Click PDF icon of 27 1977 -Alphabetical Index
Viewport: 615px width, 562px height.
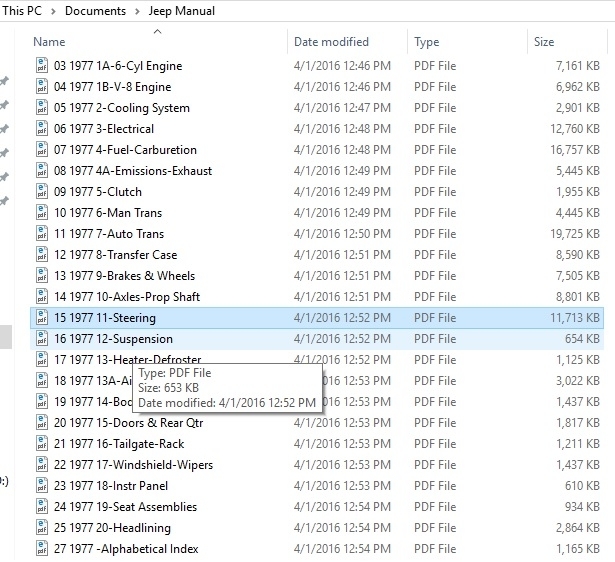tap(42, 549)
